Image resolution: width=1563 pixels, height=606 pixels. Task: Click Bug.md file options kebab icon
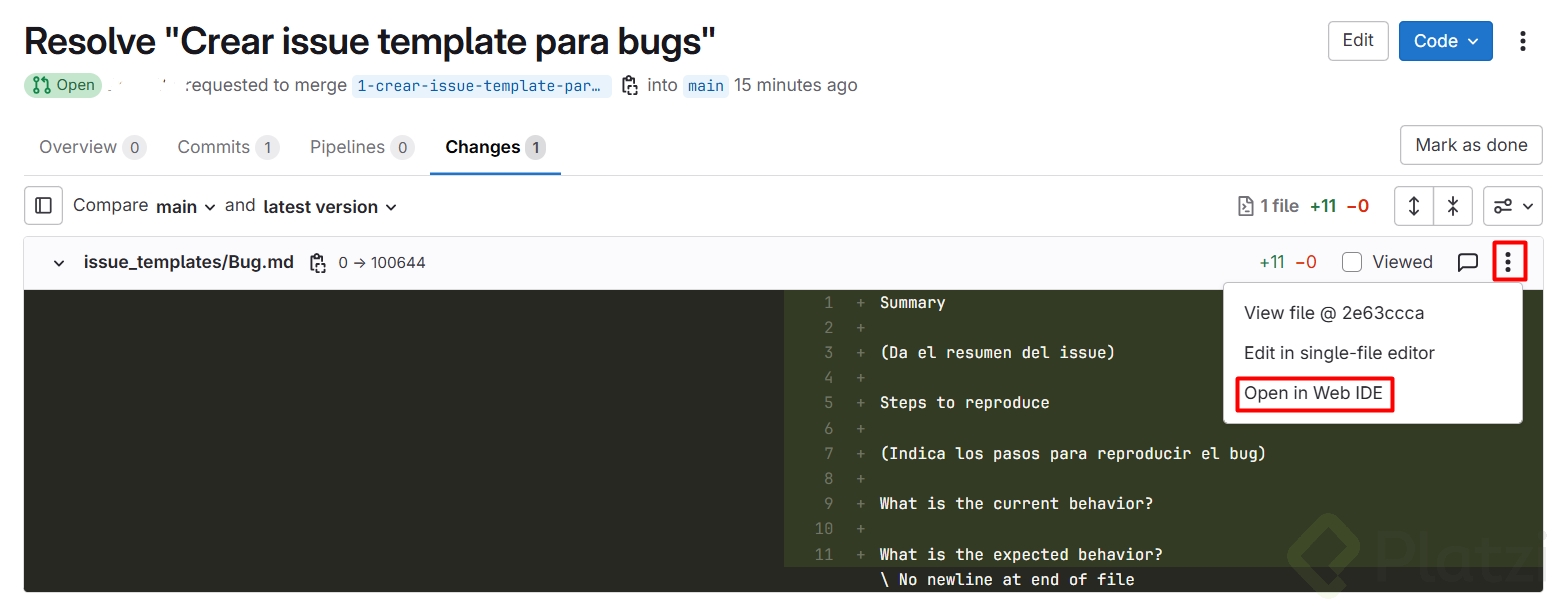pyautogui.click(x=1508, y=262)
